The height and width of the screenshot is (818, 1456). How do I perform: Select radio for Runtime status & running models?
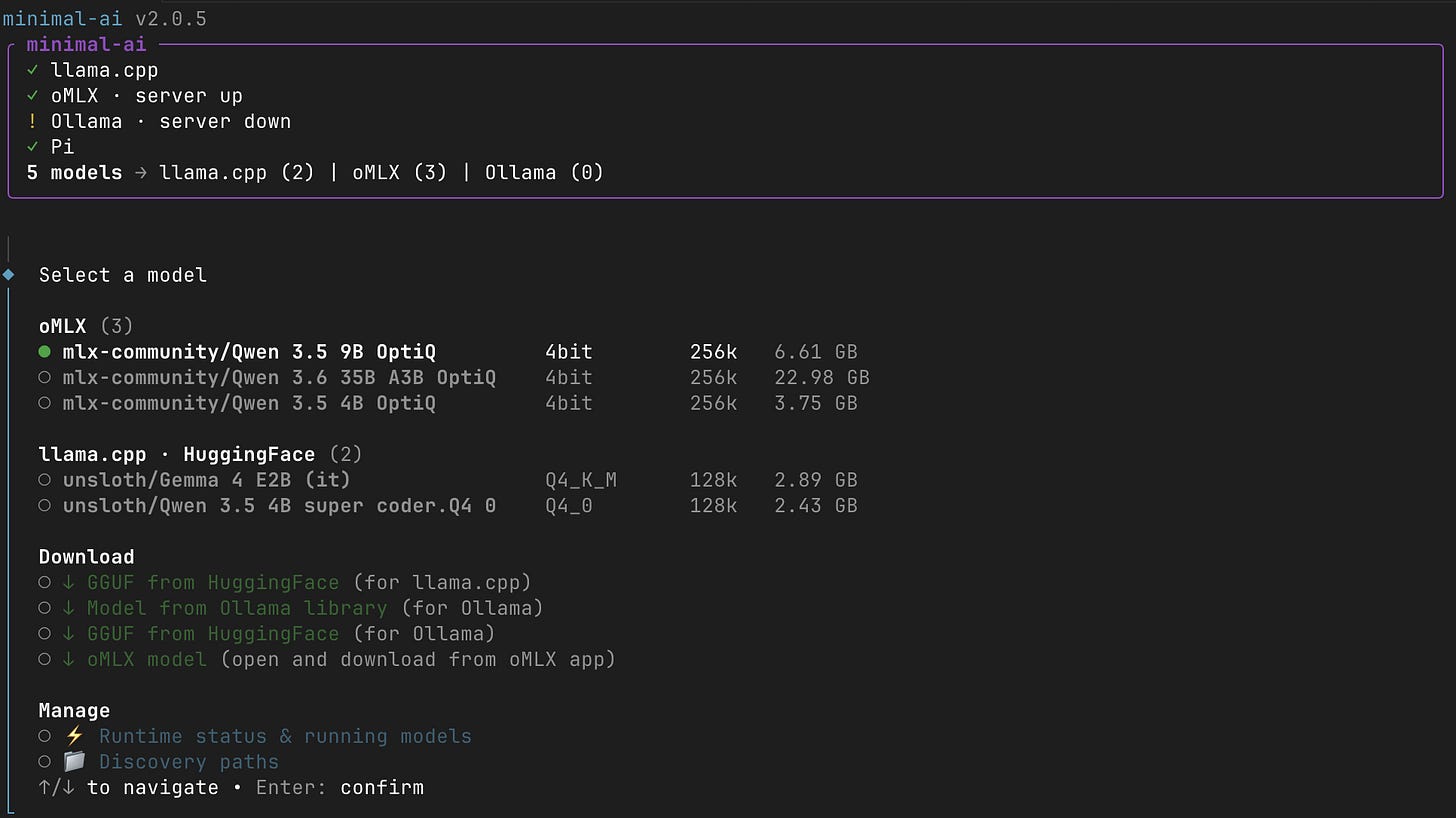click(x=45, y=736)
